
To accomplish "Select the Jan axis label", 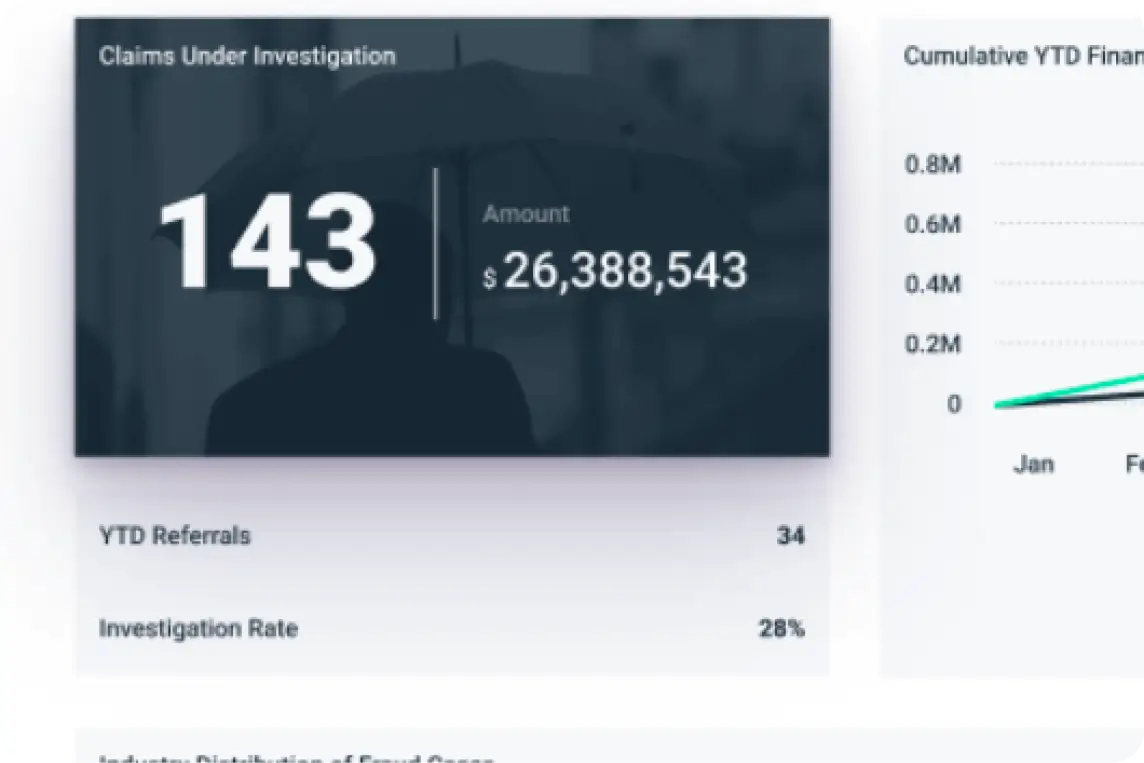I will pyautogui.click(x=1034, y=463).
